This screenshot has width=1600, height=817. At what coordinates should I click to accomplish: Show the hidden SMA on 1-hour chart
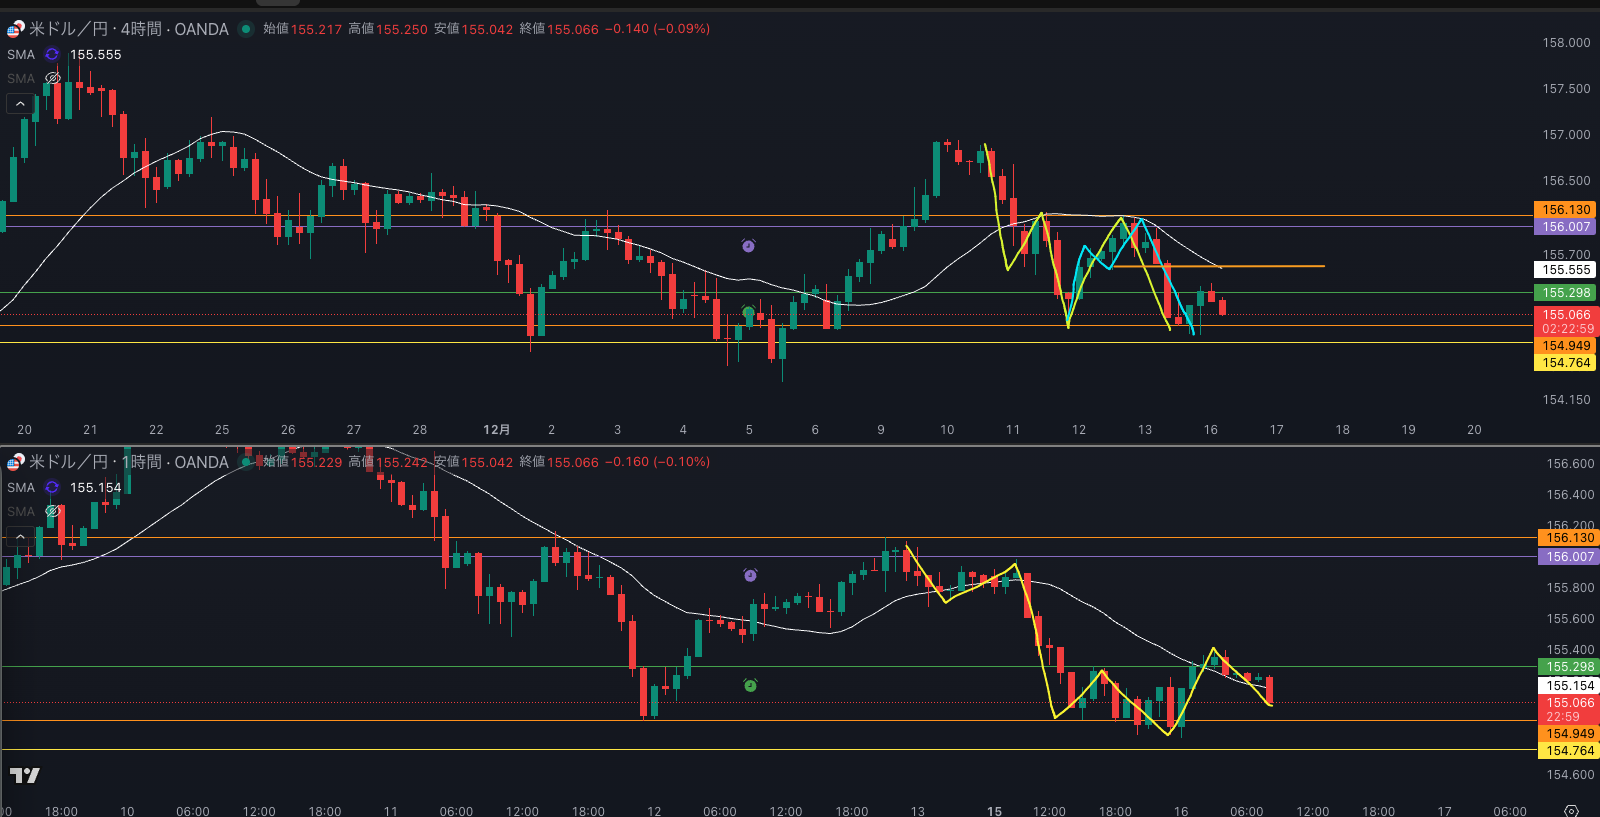coord(53,511)
